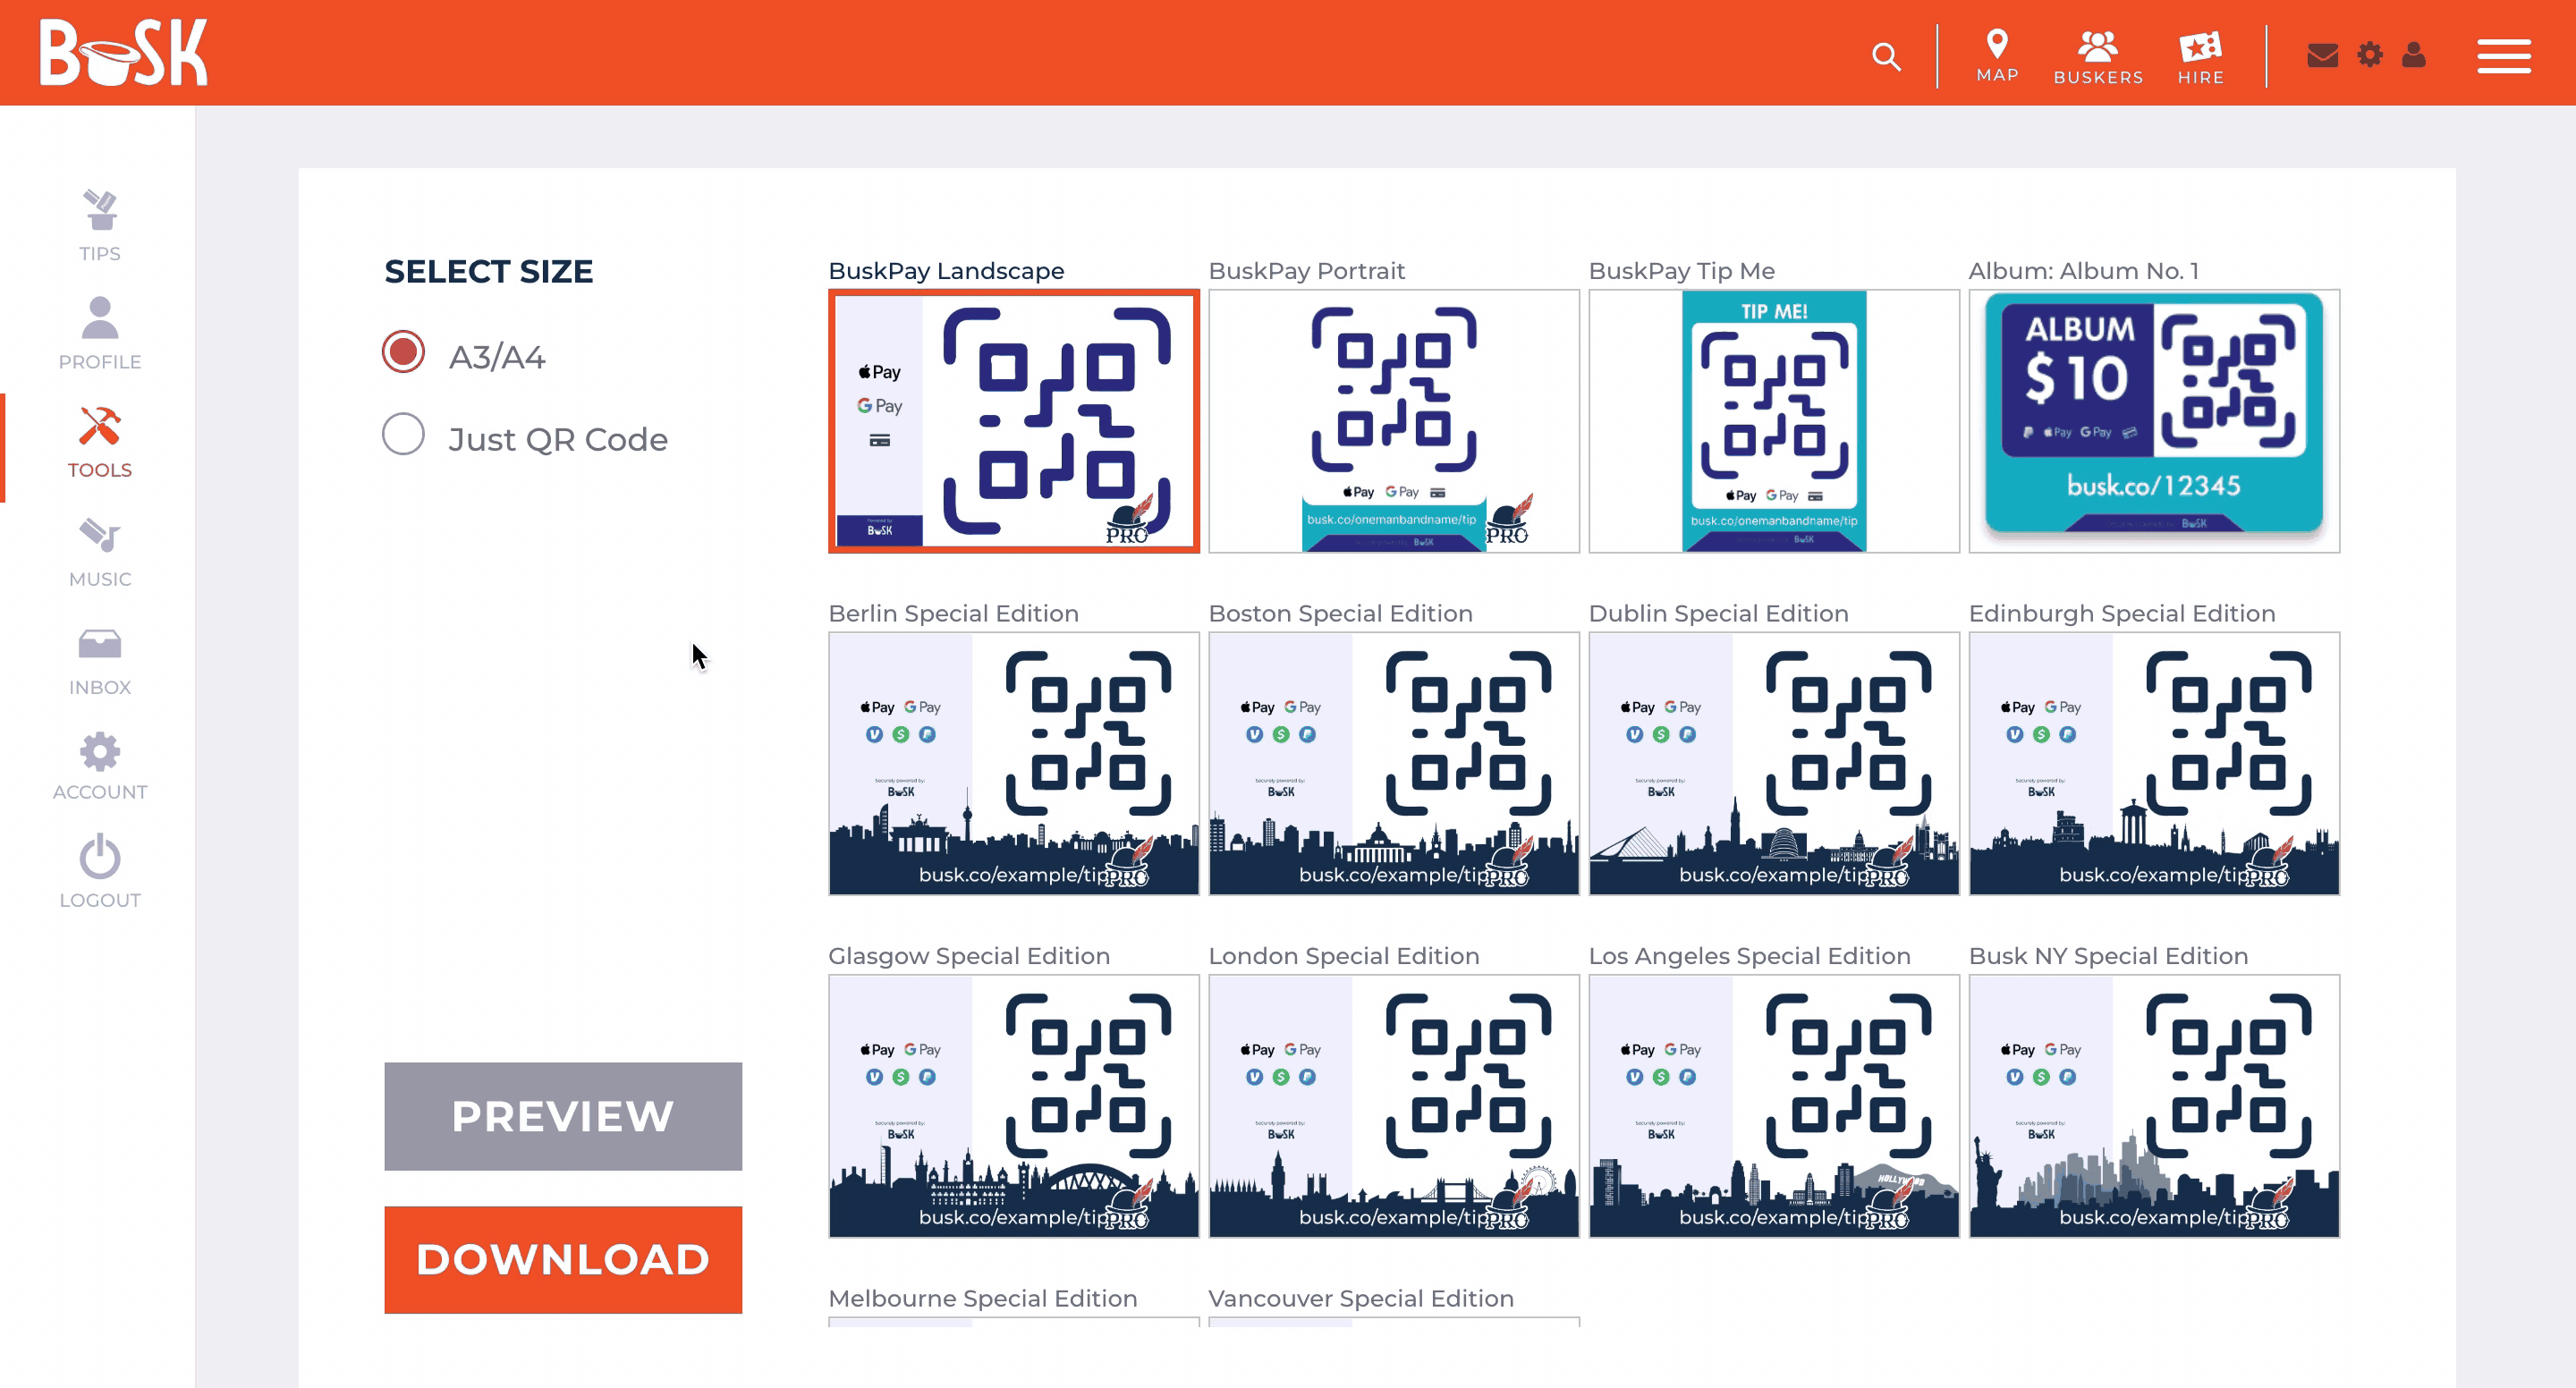Viewport: 2576px width, 1388px height.
Task: Click the Logout power icon
Action: point(99,870)
